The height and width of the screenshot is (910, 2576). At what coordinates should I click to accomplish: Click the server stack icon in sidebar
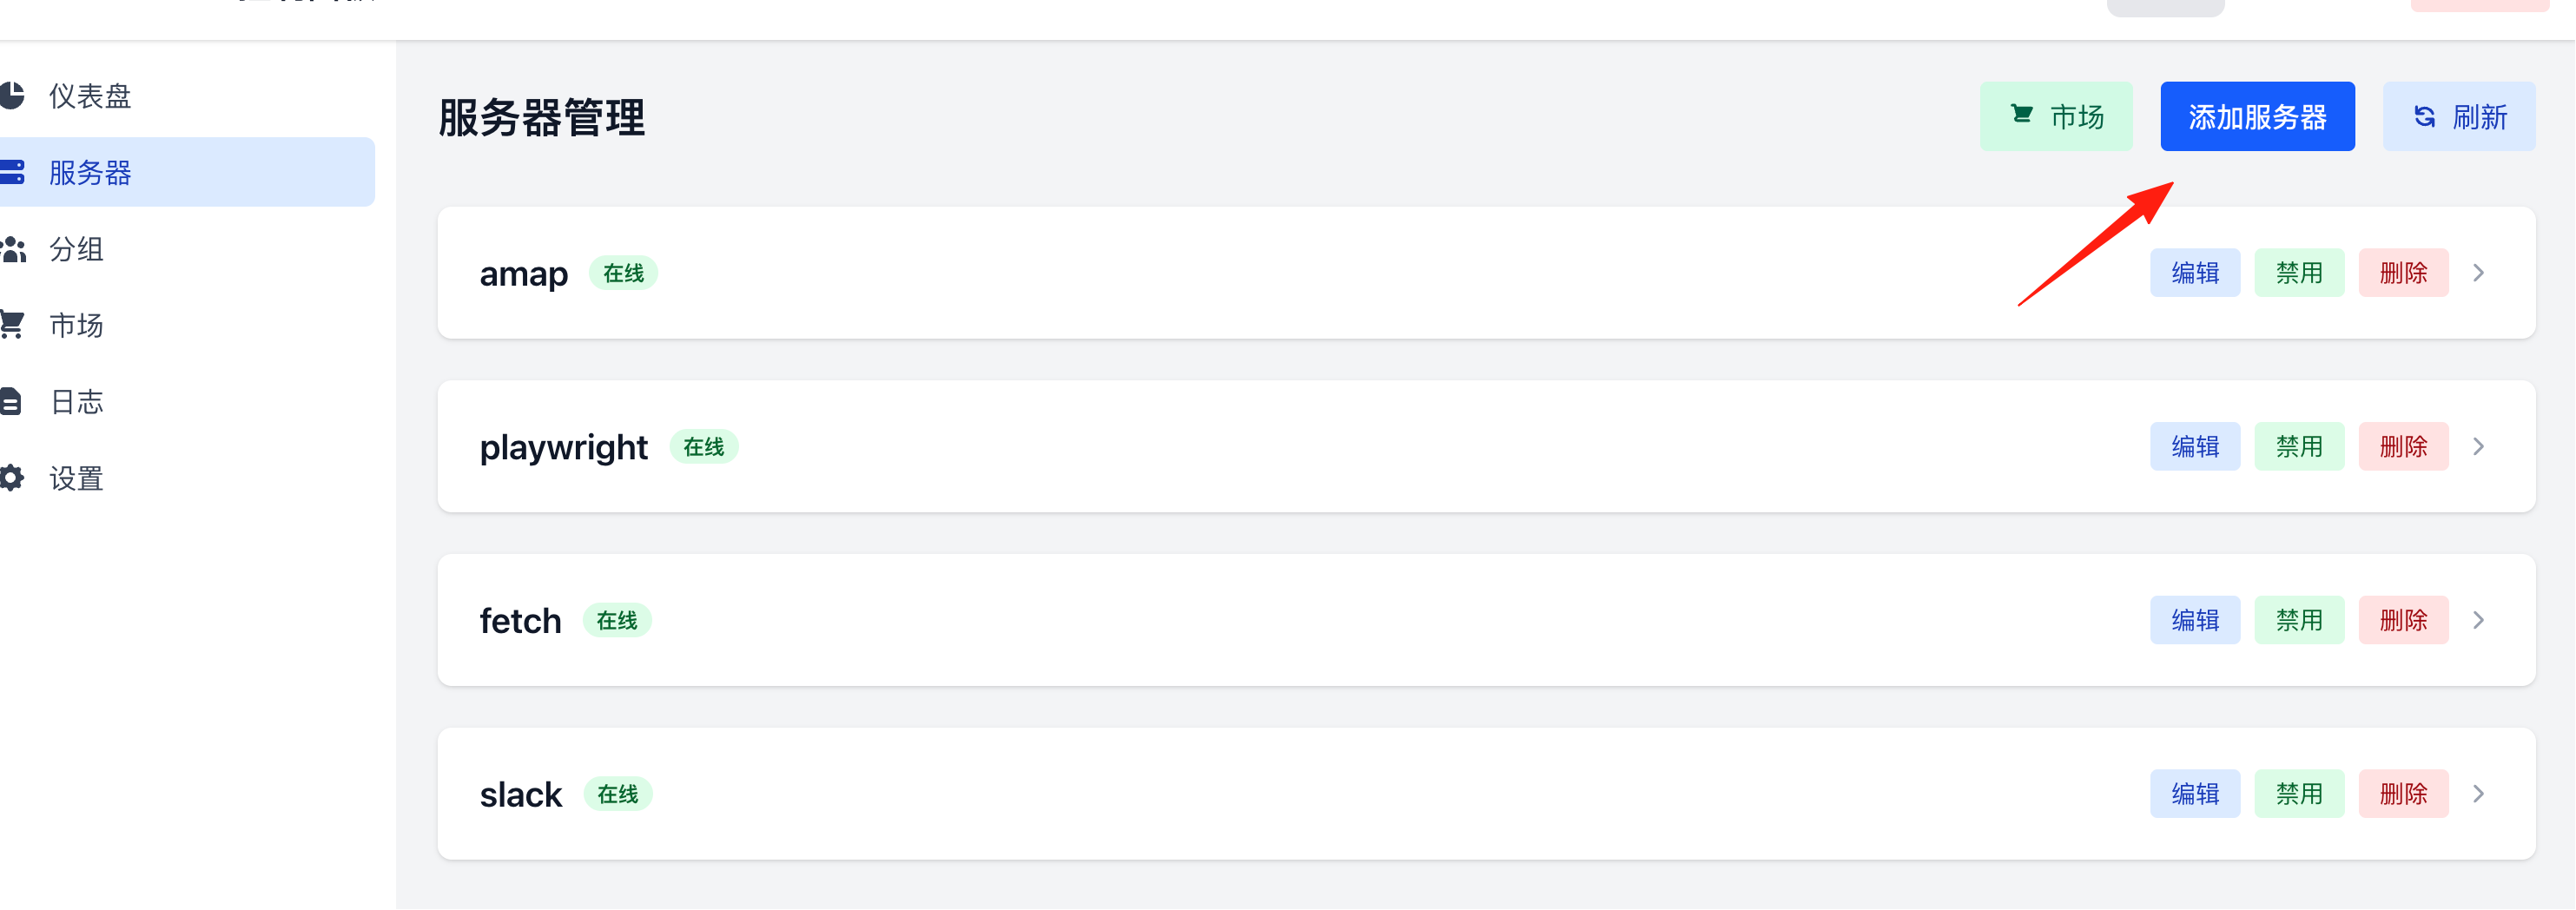pyautogui.click(x=11, y=172)
